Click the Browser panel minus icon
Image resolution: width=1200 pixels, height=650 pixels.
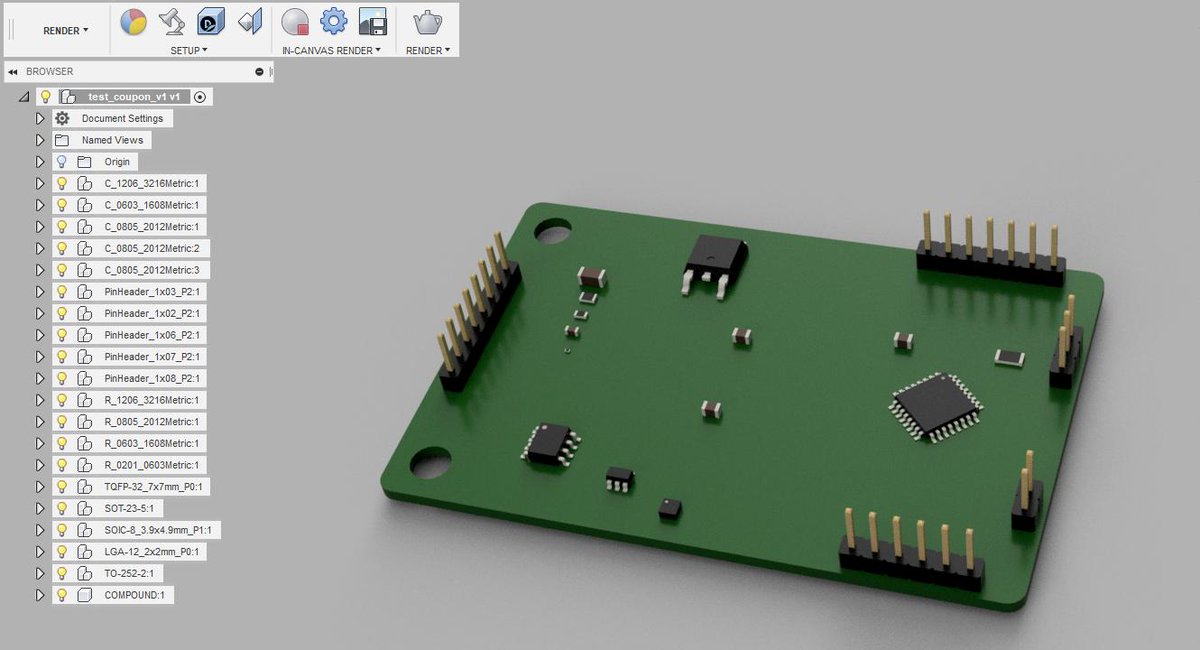259,72
